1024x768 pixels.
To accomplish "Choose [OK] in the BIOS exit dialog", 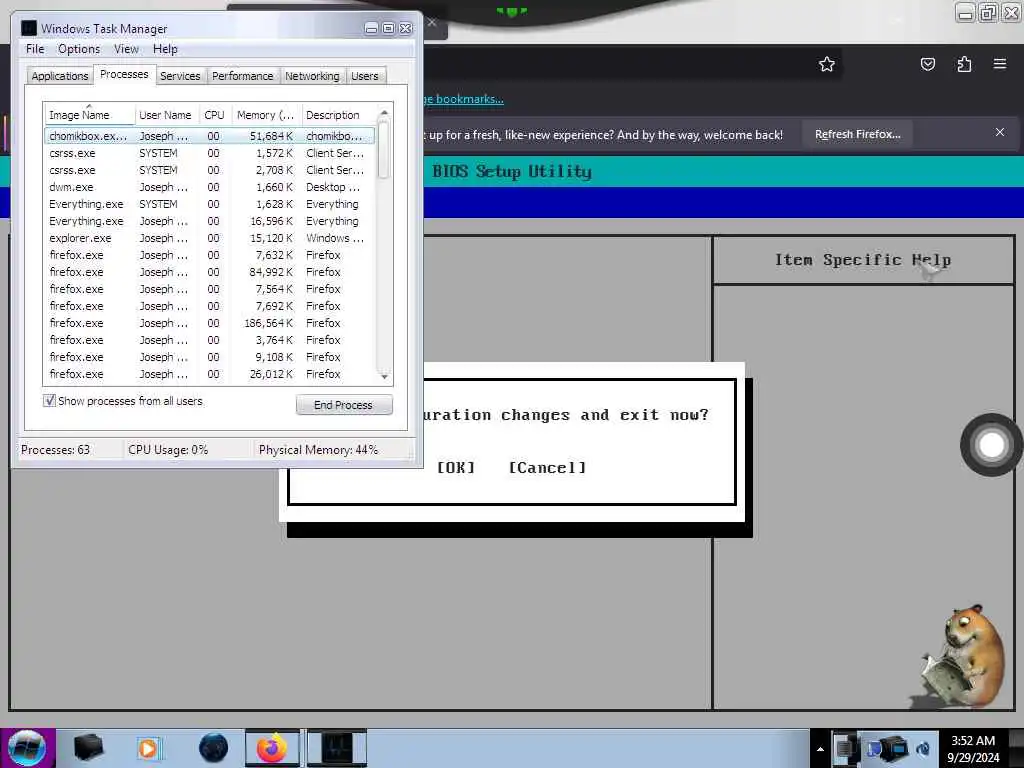I will pyautogui.click(x=456, y=468).
